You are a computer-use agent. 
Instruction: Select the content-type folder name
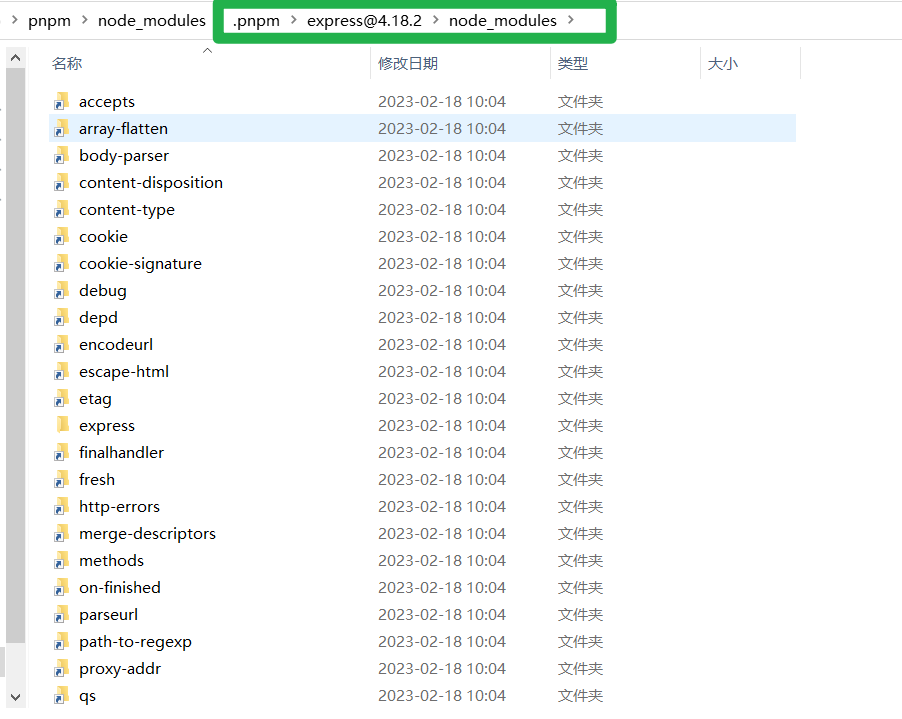pos(127,210)
